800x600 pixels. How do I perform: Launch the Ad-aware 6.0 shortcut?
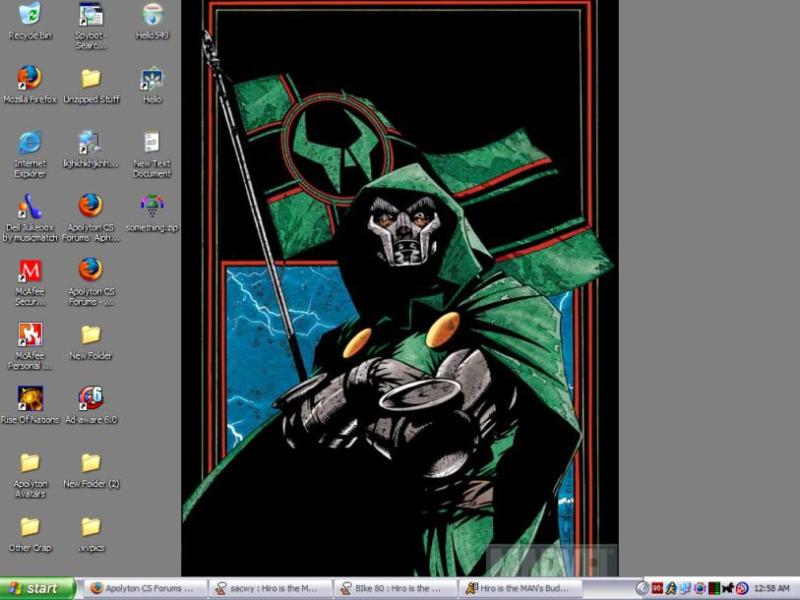click(x=91, y=398)
